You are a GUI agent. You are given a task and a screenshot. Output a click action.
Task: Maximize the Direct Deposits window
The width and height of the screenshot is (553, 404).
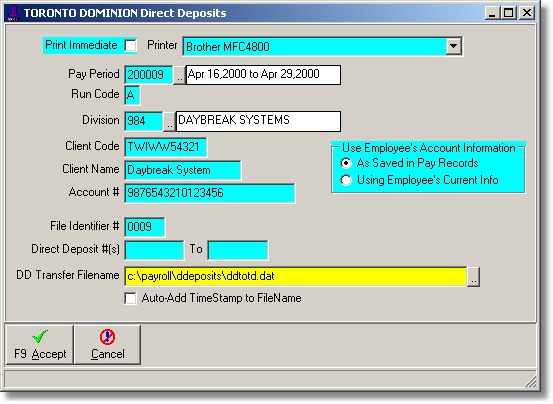click(509, 13)
